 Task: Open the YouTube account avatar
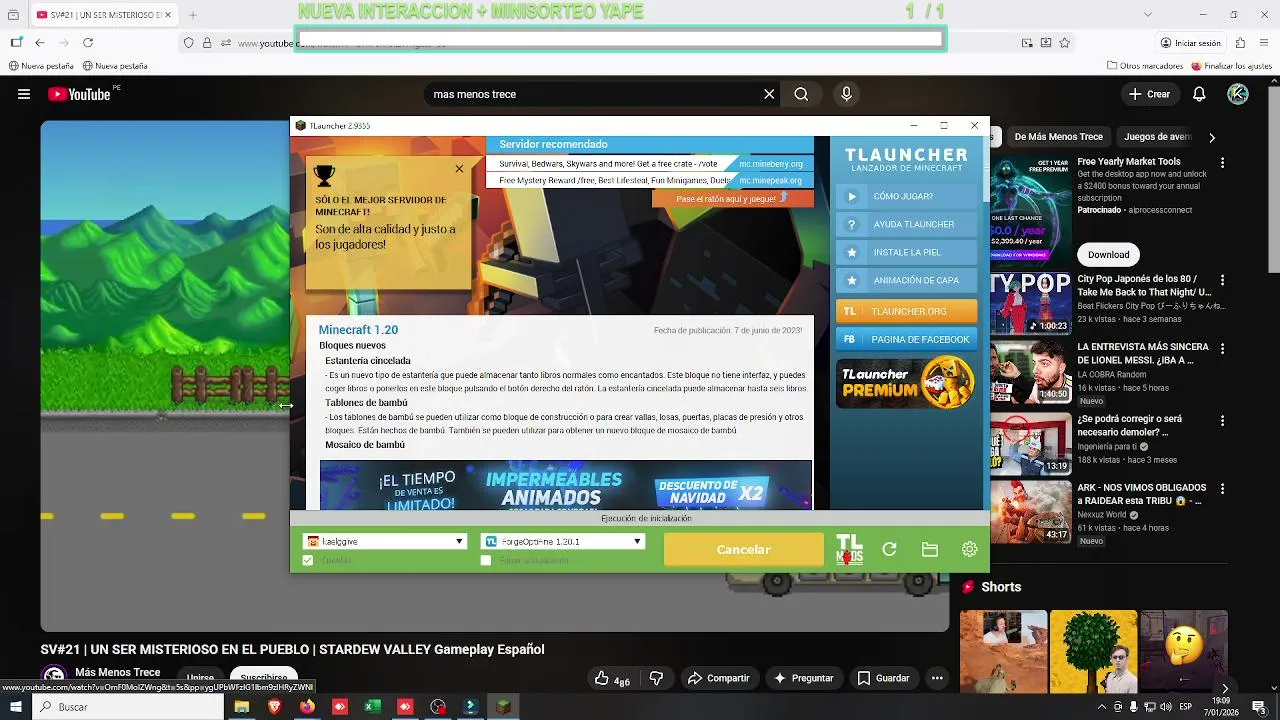click(x=1238, y=94)
